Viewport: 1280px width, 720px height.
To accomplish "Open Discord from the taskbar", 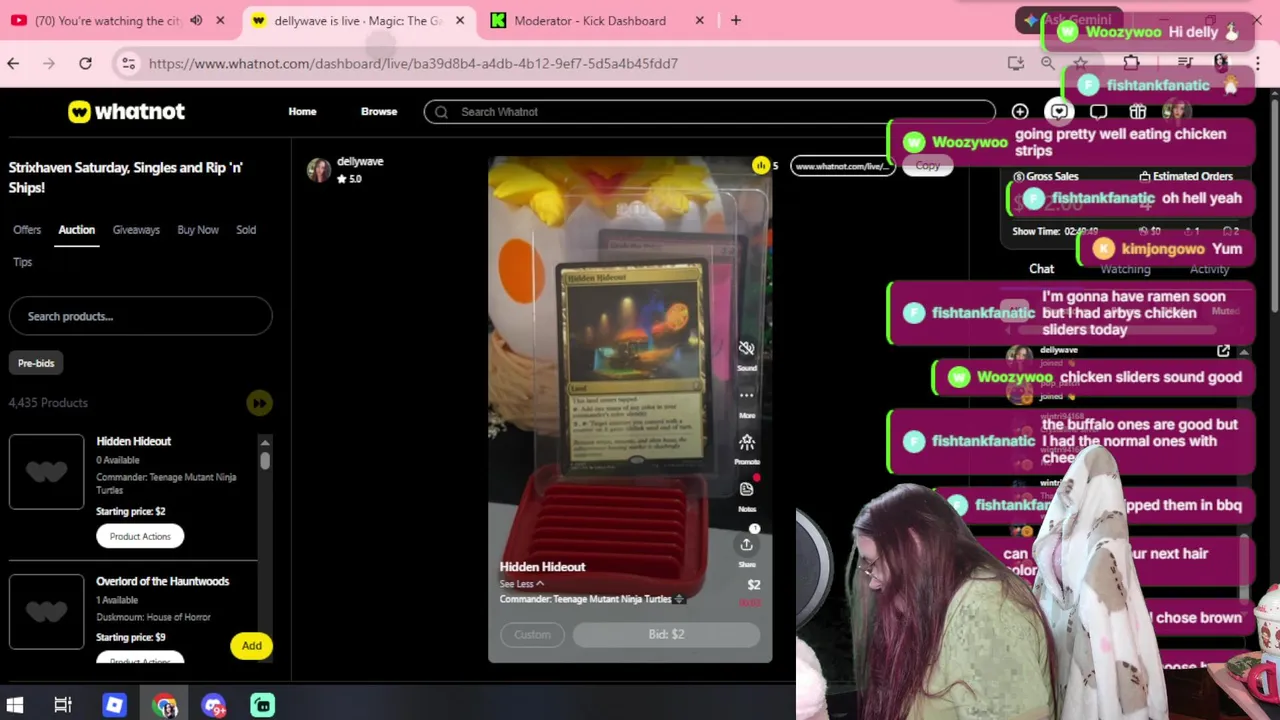I will [x=213, y=705].
